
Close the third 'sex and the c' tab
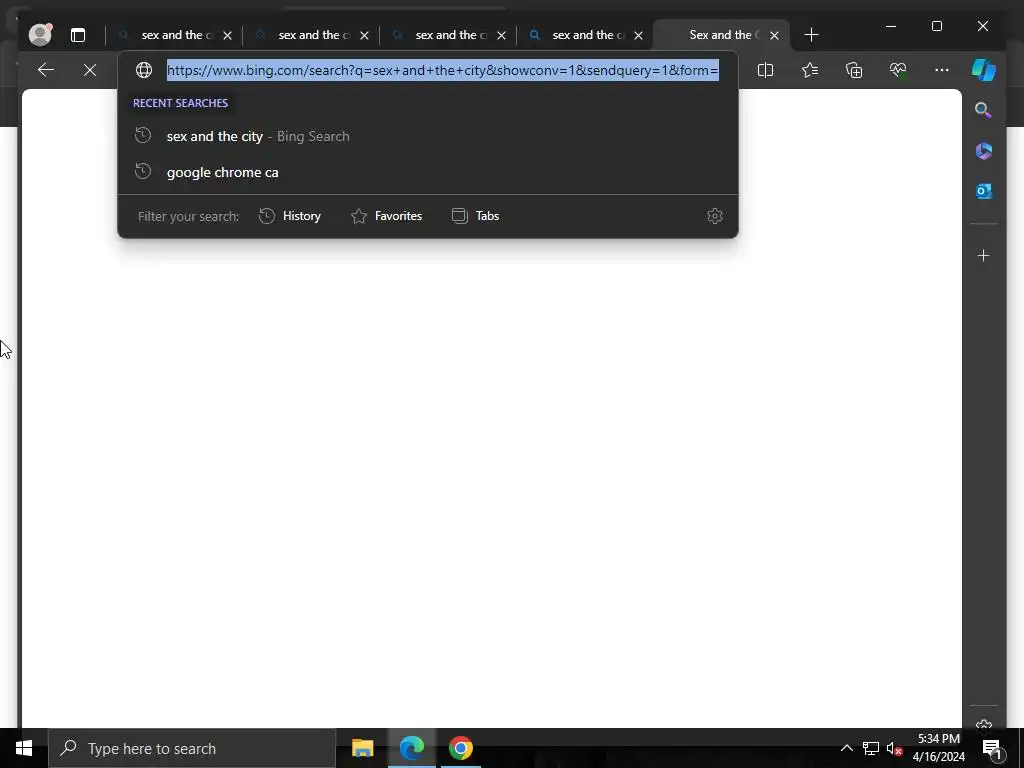click(x=502, y=36)
